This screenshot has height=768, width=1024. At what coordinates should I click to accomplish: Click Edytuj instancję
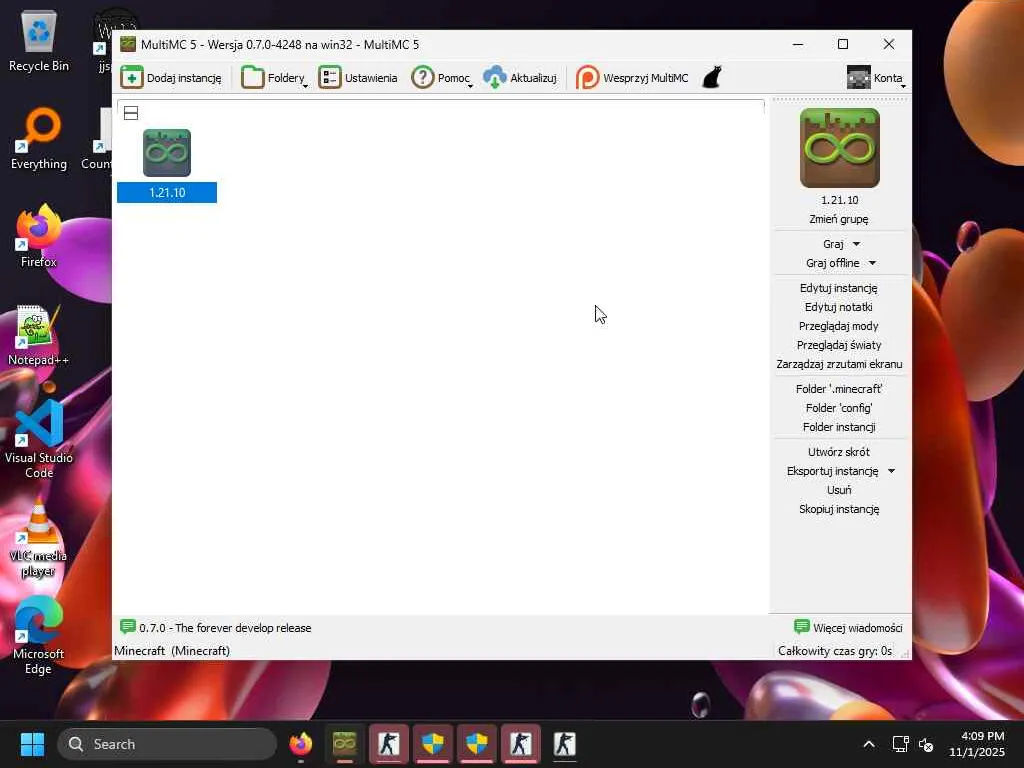point(839,288)
